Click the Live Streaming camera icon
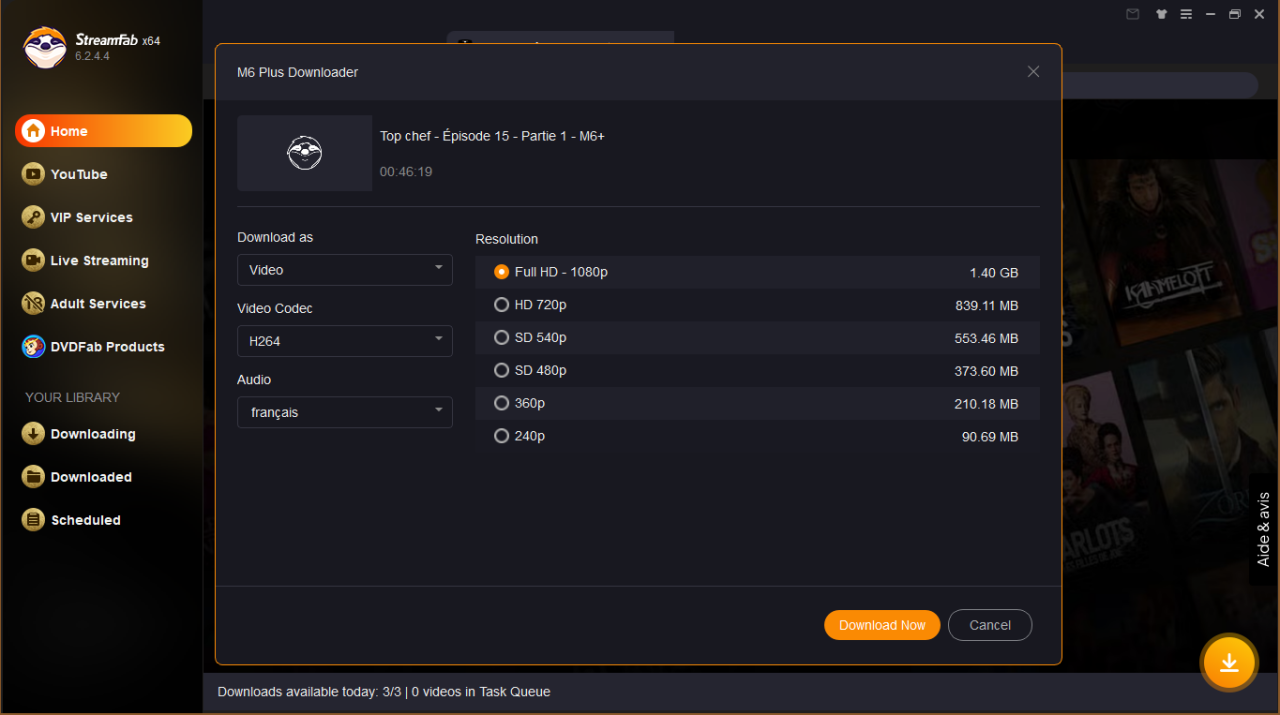The image size is (1280, 715). pos(34,260)
